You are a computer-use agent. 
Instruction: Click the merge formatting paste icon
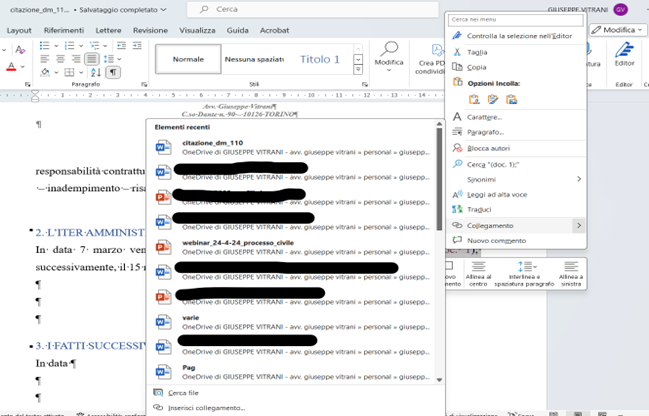click(x=493, y=99)
